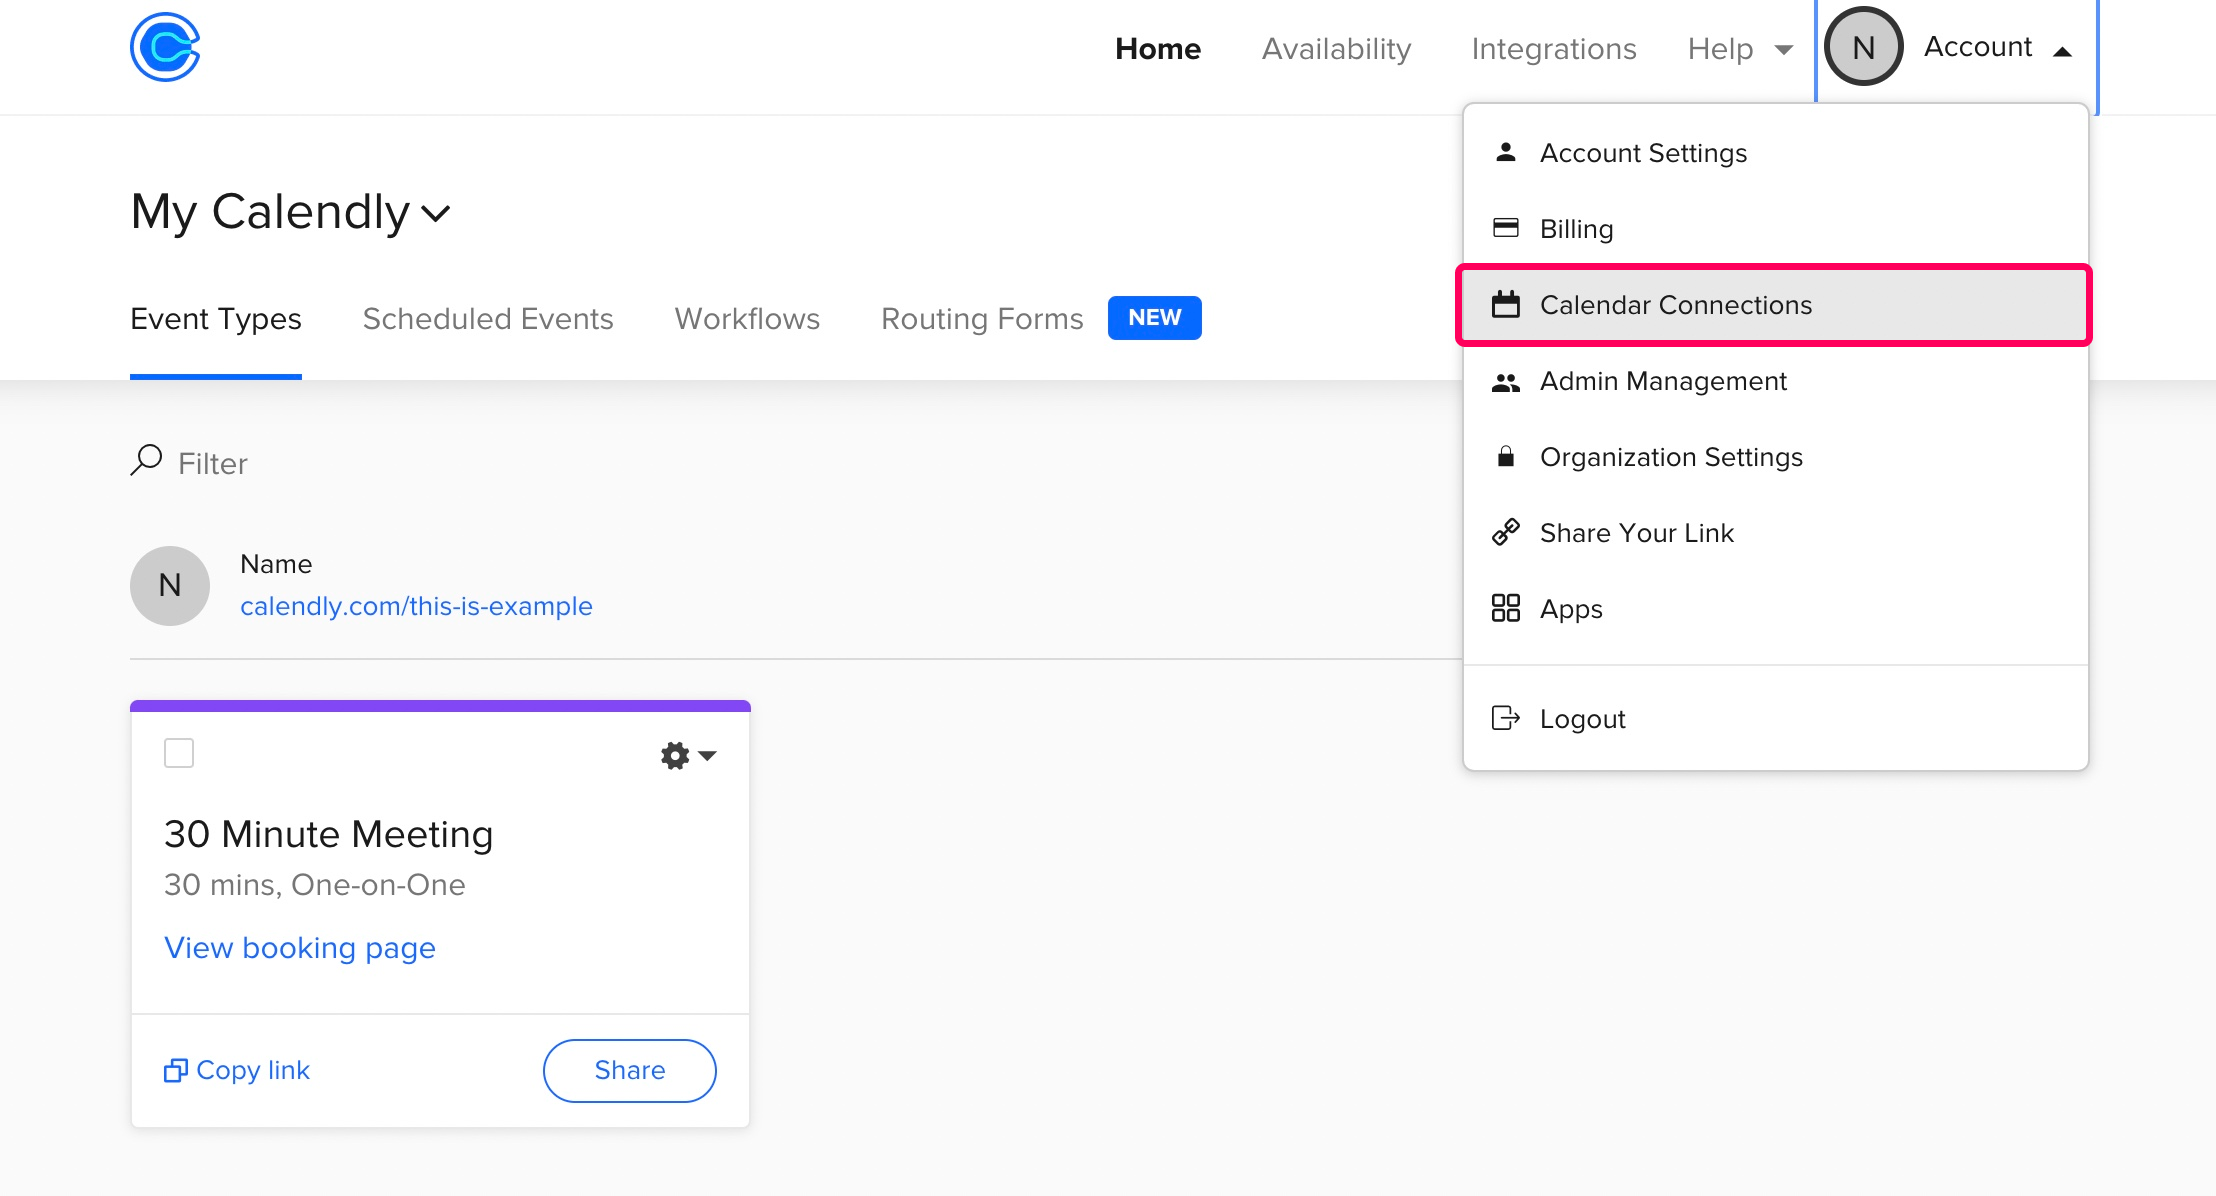The image size is (2216, 1196).
Task: Open the View booking page link
Action: click(x=300, y=948)
